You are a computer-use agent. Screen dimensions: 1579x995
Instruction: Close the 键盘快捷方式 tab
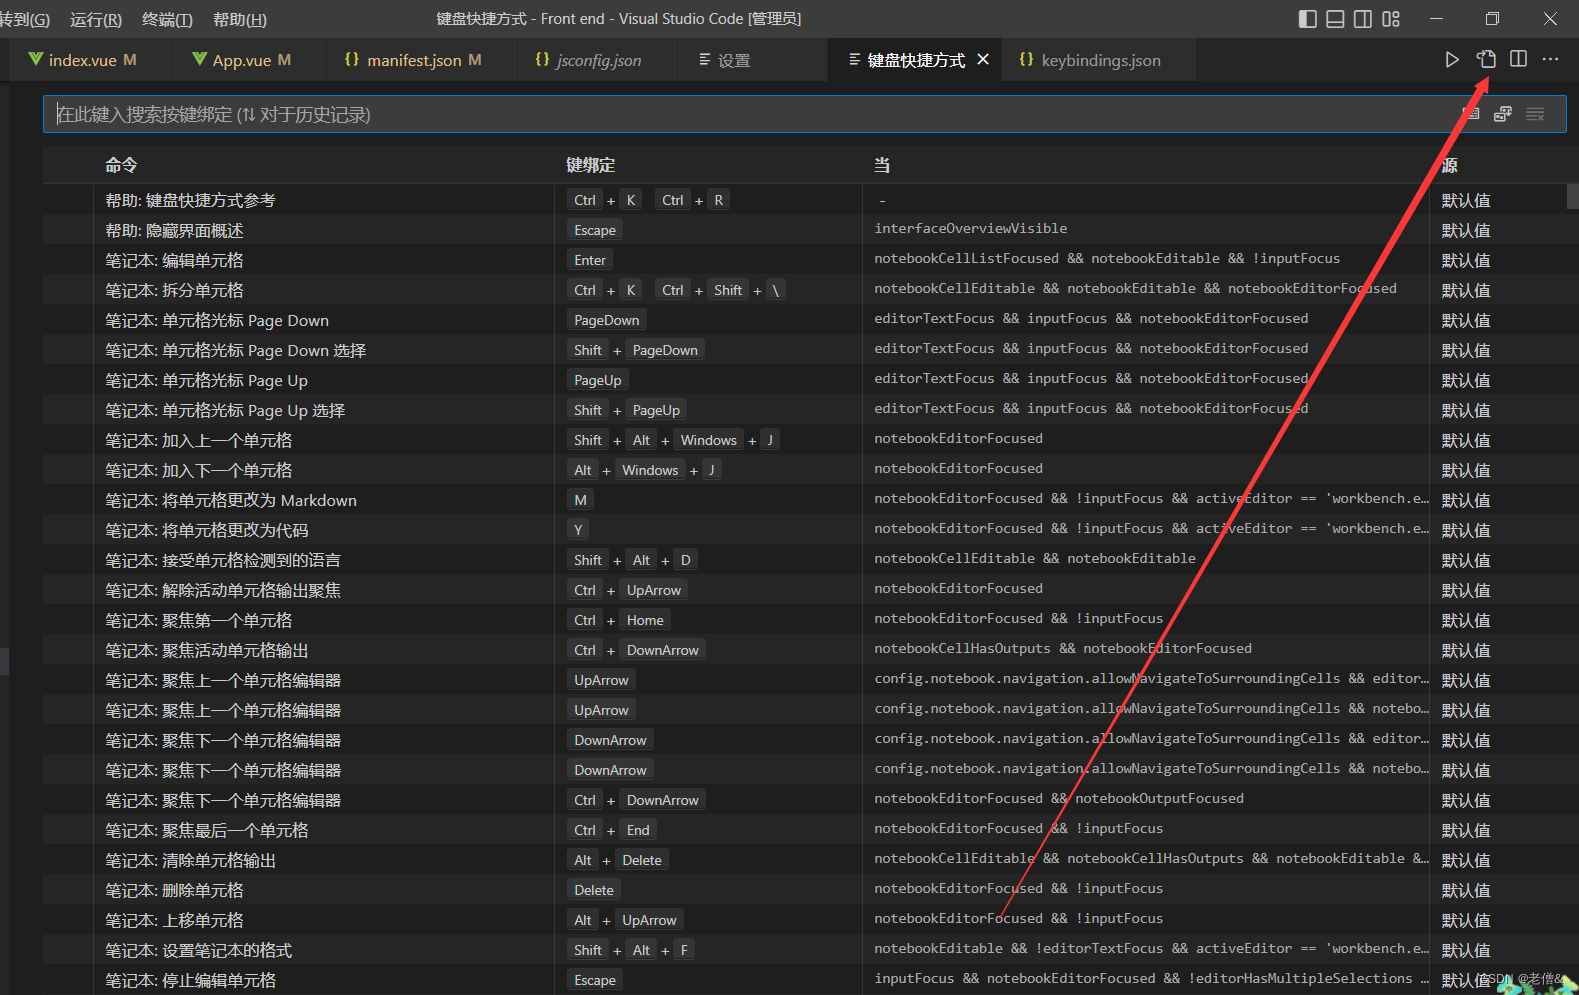pos(983,60)
